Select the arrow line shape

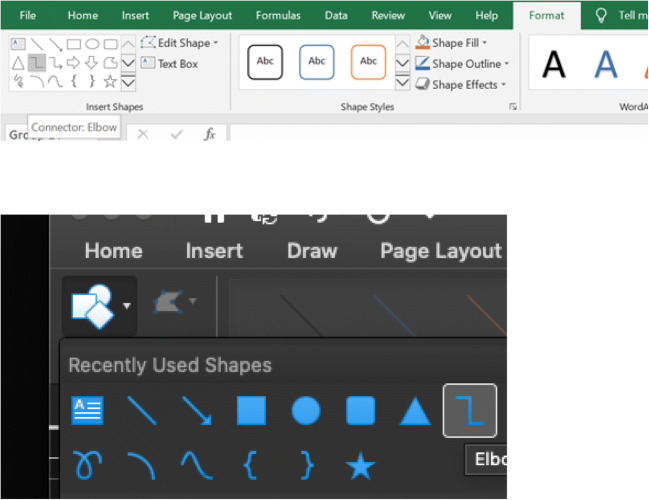(196, 411)
